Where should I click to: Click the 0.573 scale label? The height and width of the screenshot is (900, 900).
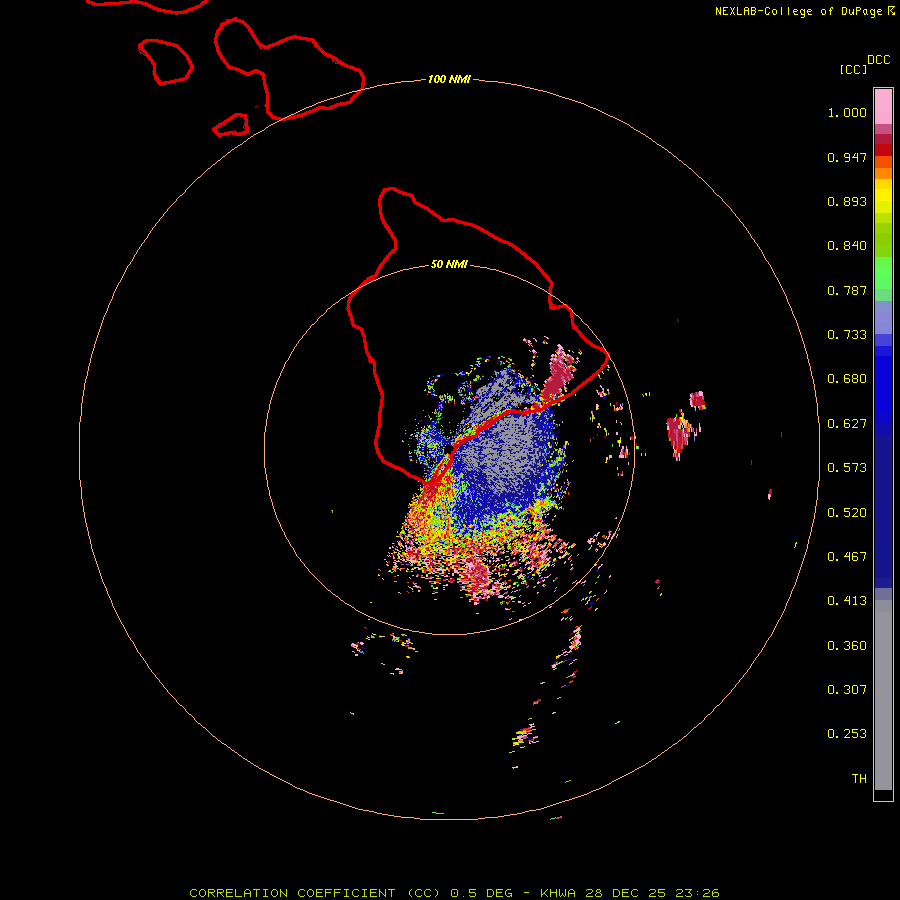tap(847, 468)
